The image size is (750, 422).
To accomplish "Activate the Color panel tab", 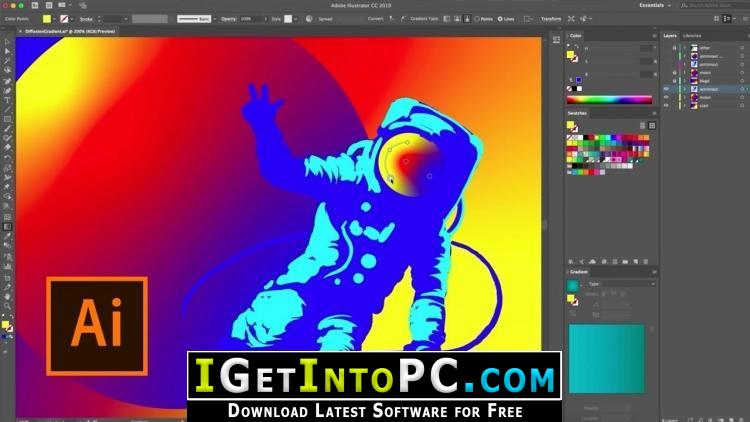I will (x=575, y=36).
